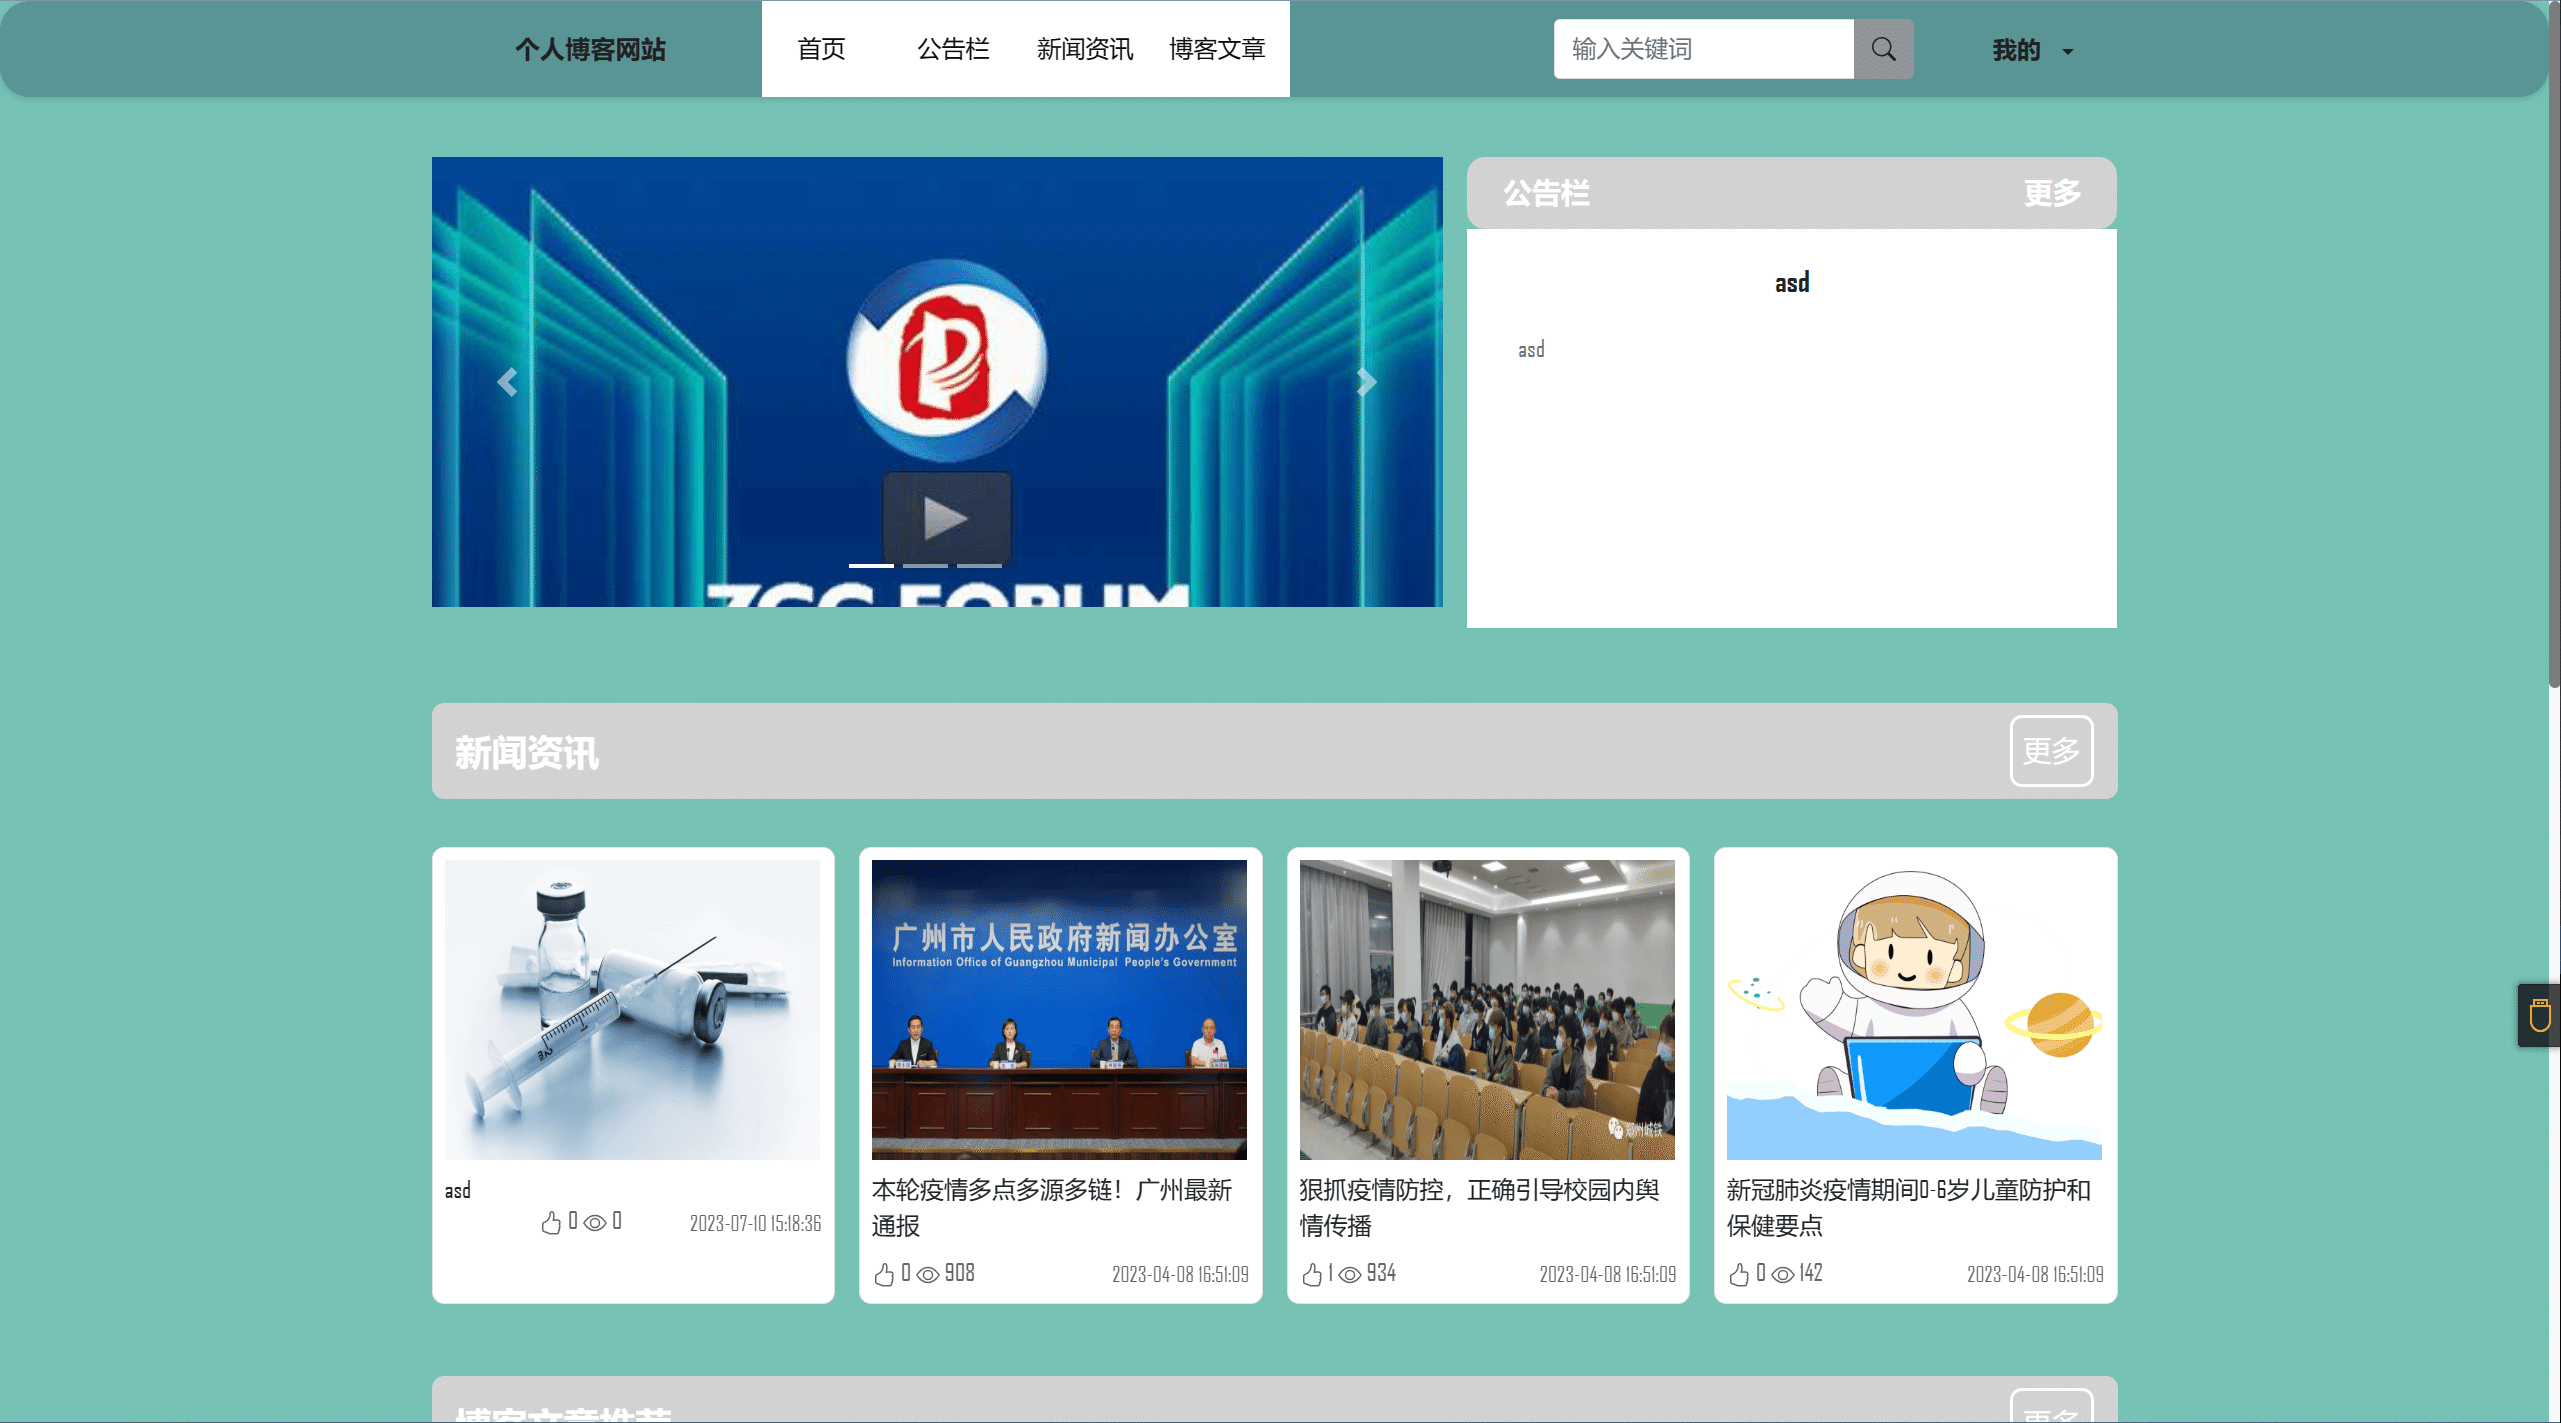Focus the 输入关键词 search field
The width and height of the screenshot is (2561, 1423).
click(1703, 49)
